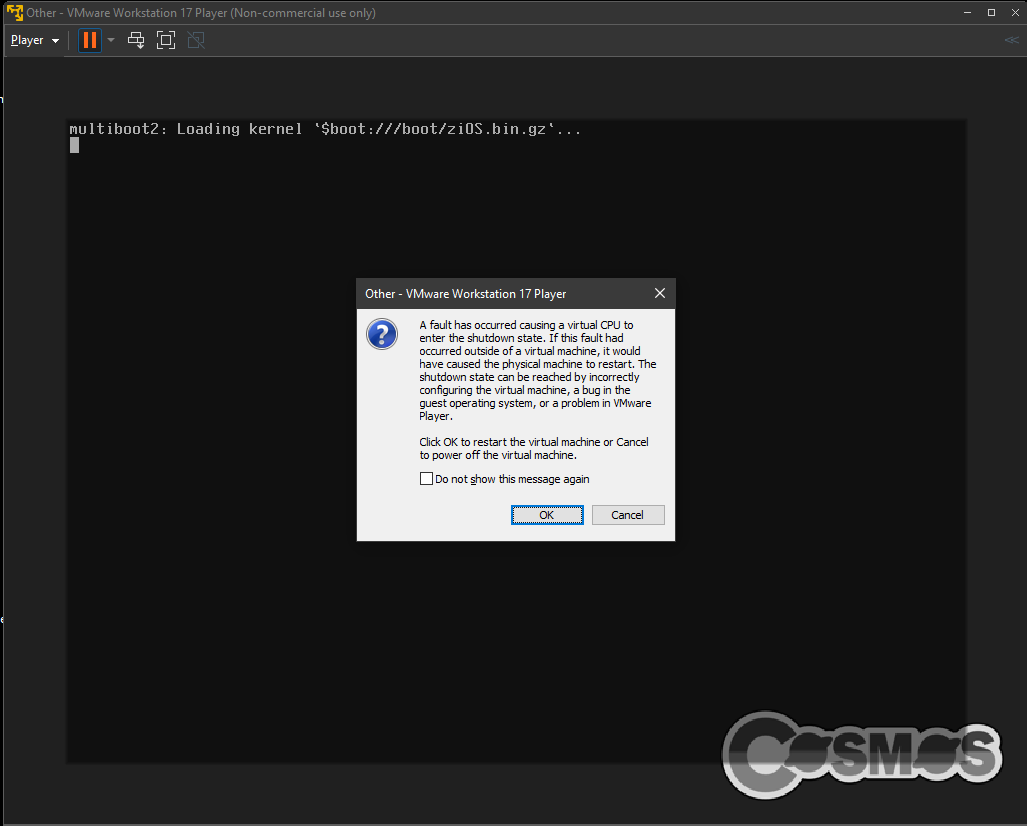Click the small VM icon on dialog title bar
Viewport: 1027px width, 826px height.
[368, 293]
